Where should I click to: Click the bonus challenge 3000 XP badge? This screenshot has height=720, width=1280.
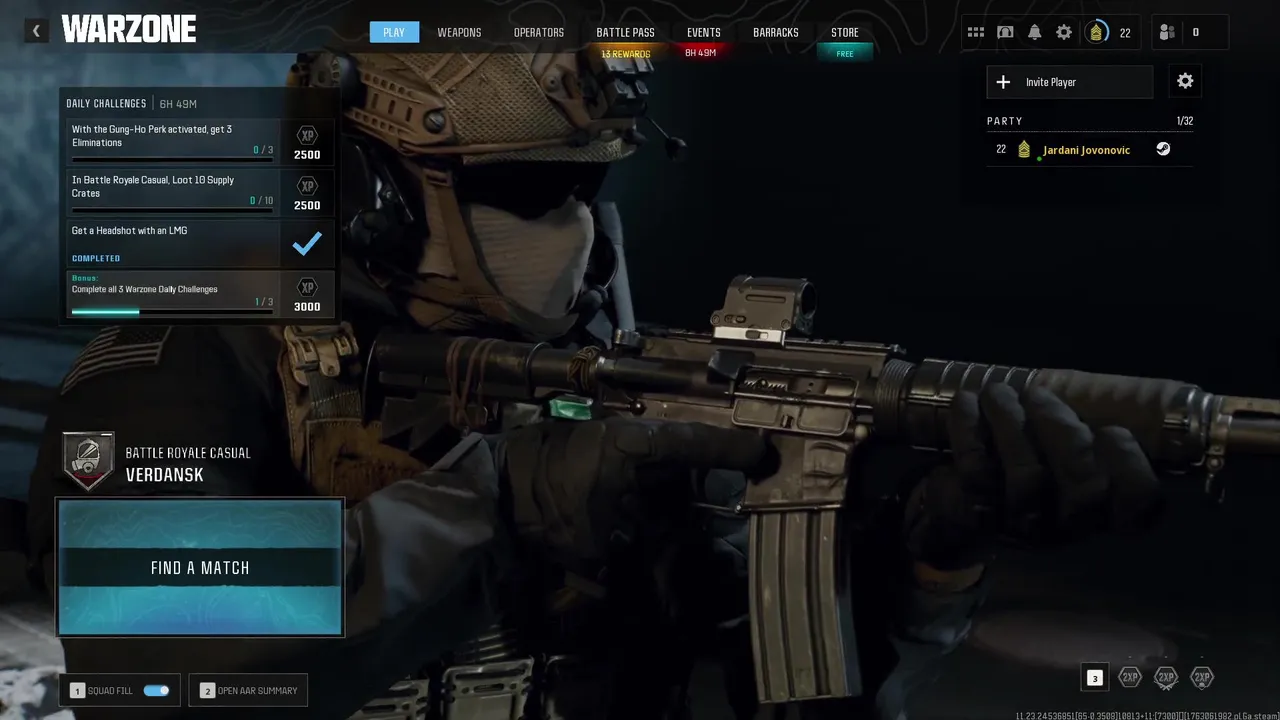[x=307, y=288]
